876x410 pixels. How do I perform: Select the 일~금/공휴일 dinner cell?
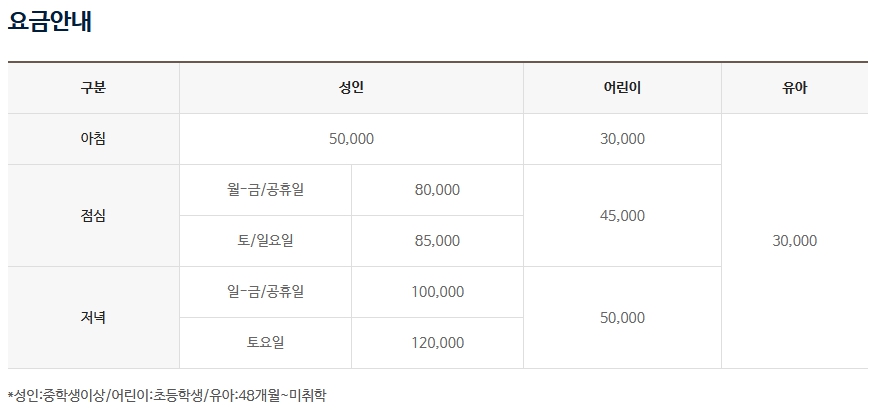click(x=265, y=292)
